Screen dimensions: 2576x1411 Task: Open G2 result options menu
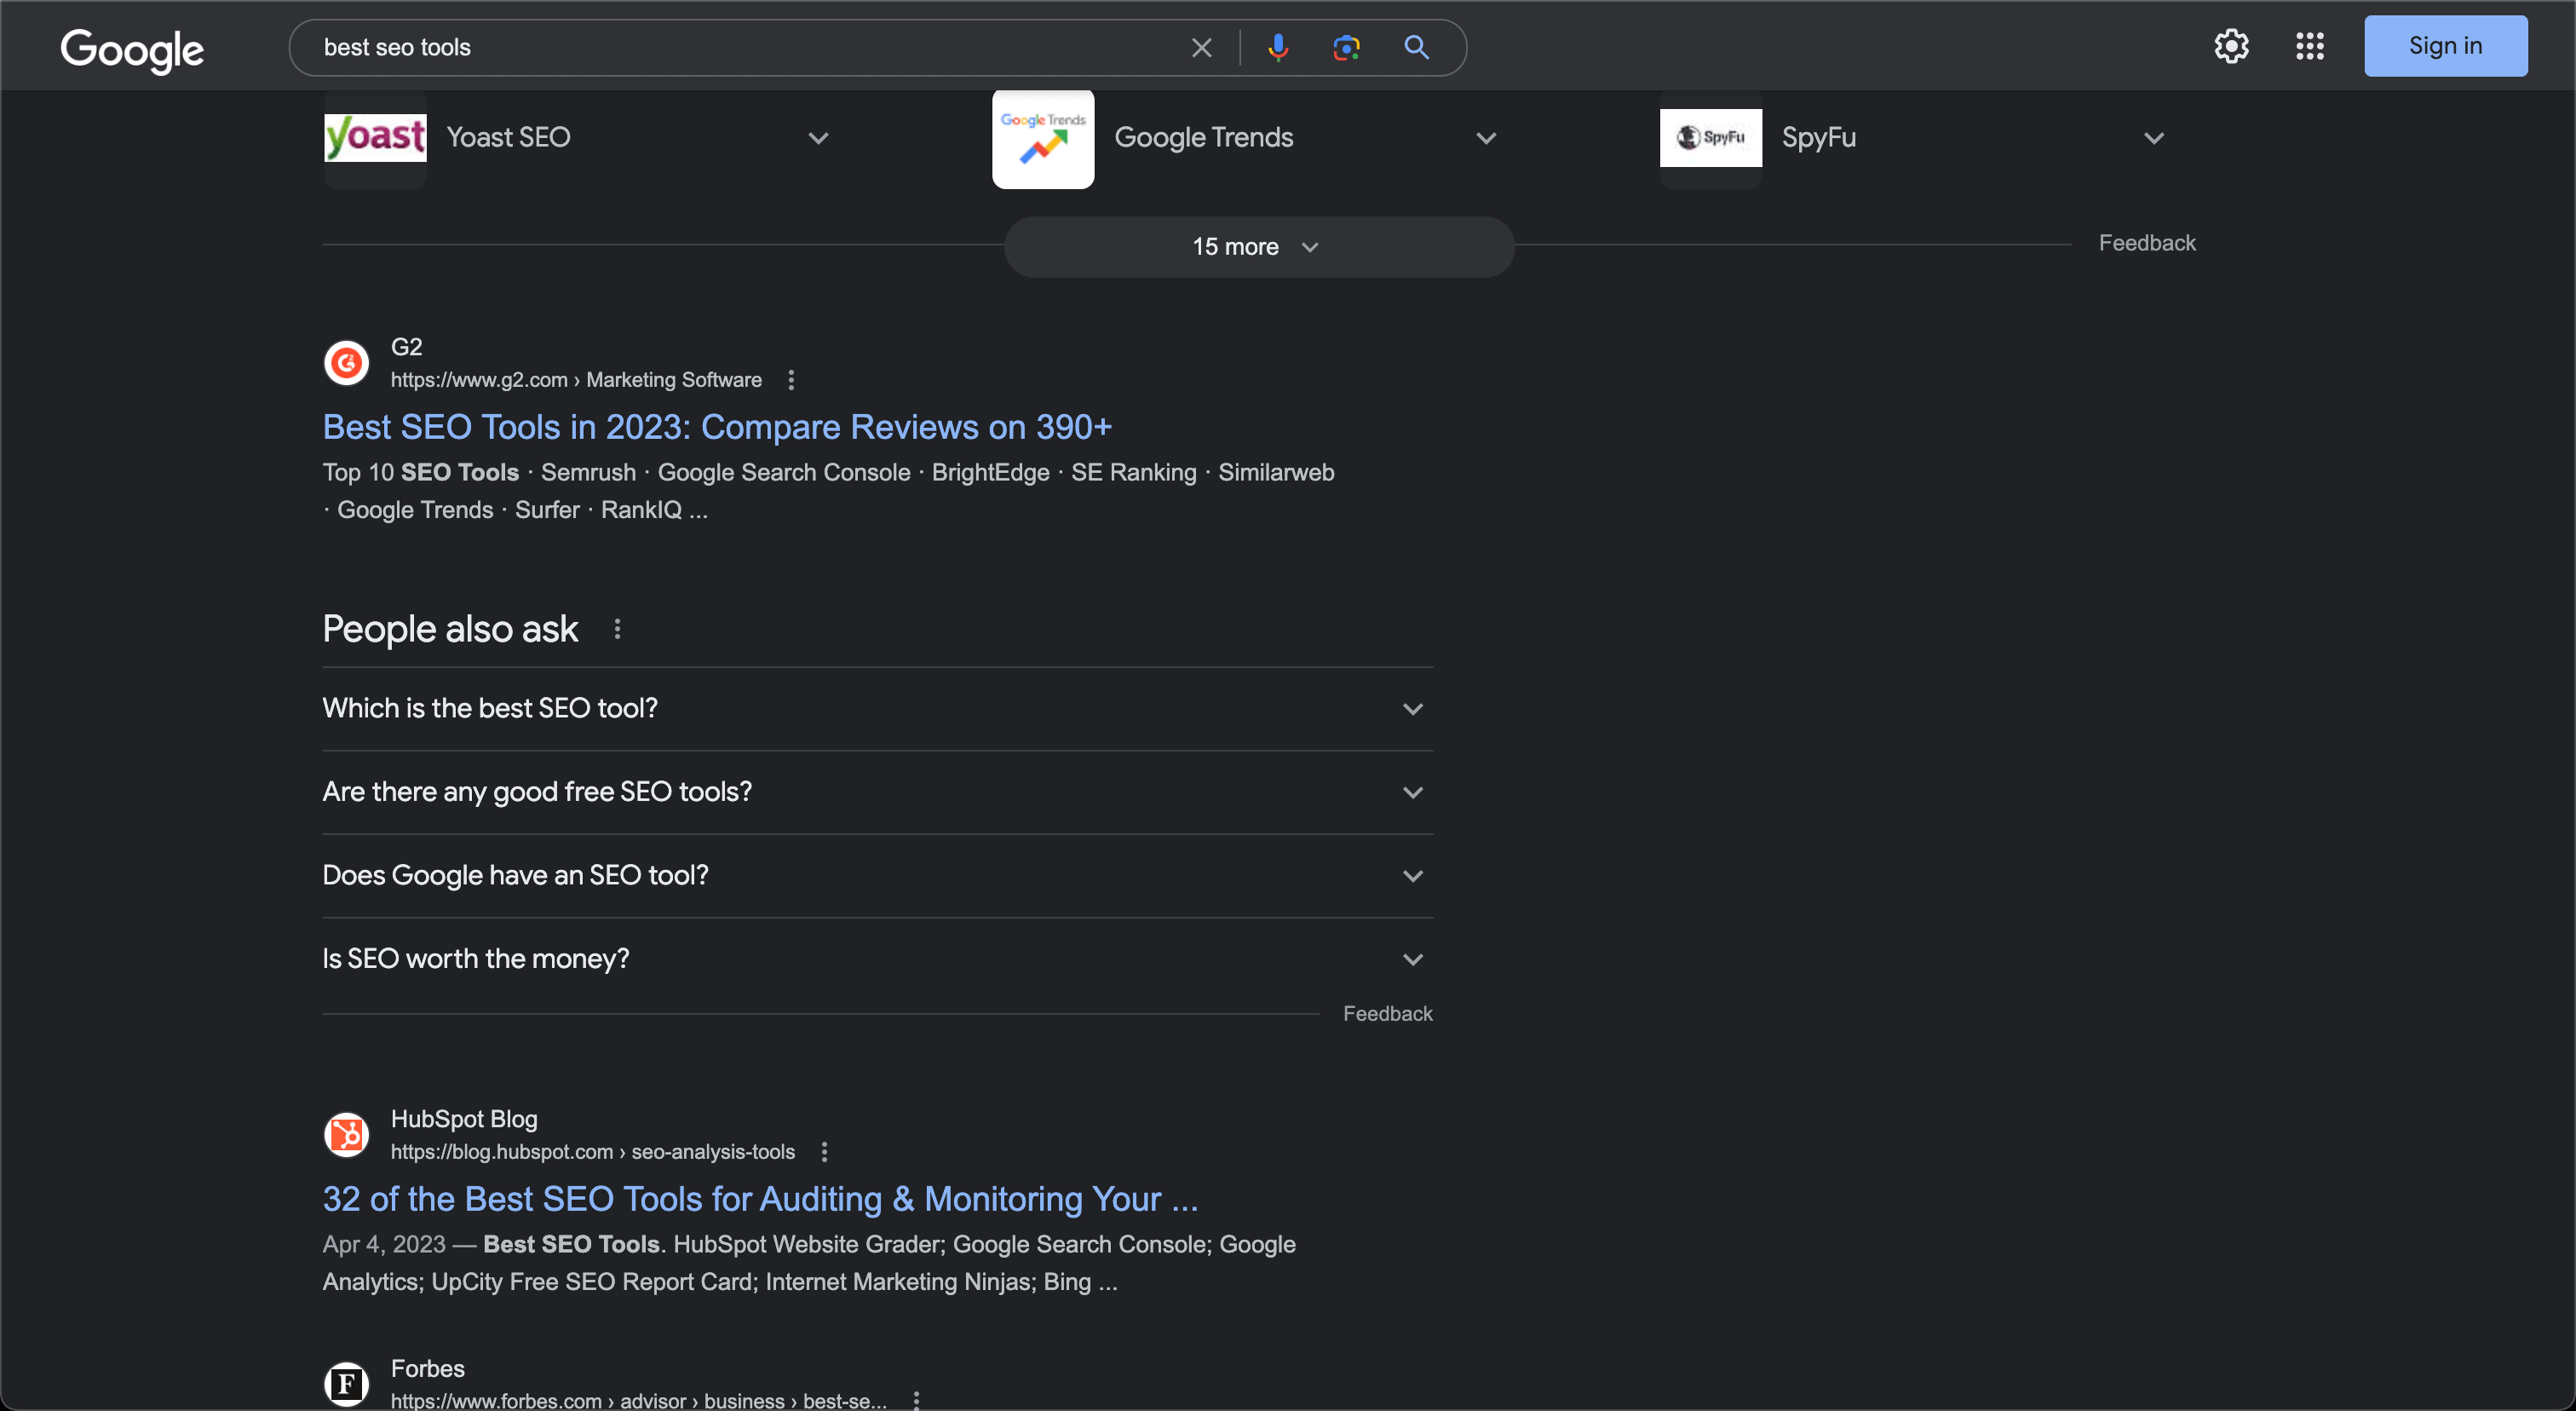coord(791,380)
